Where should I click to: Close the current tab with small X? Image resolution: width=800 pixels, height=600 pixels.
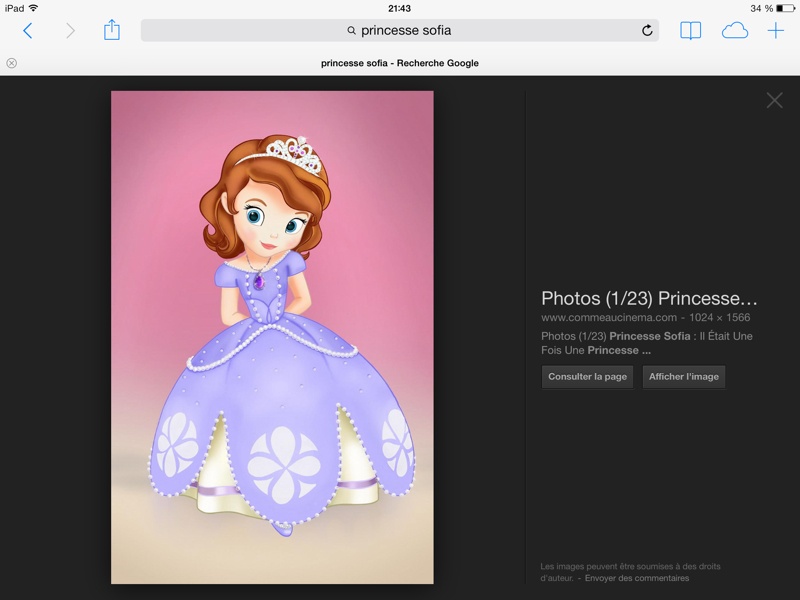pyautogui.click(x=12, y=63)
